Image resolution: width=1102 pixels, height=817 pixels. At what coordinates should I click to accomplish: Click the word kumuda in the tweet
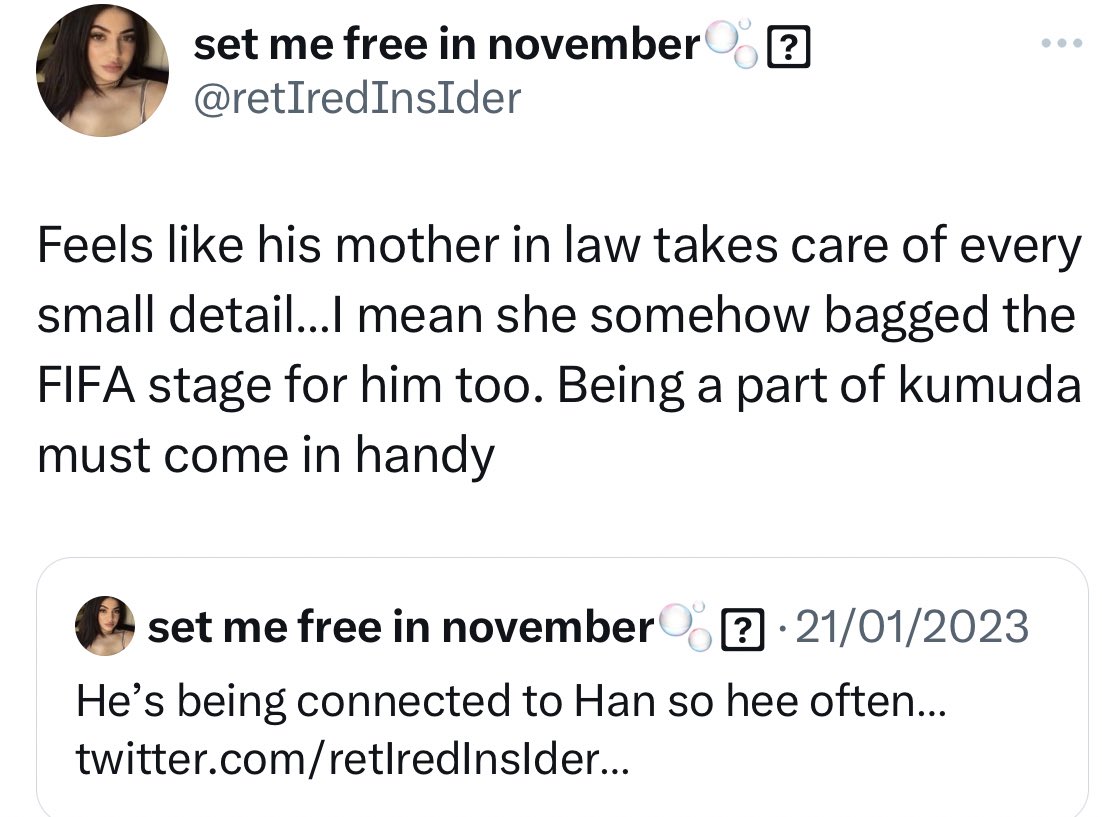click(x=990, y=385)
